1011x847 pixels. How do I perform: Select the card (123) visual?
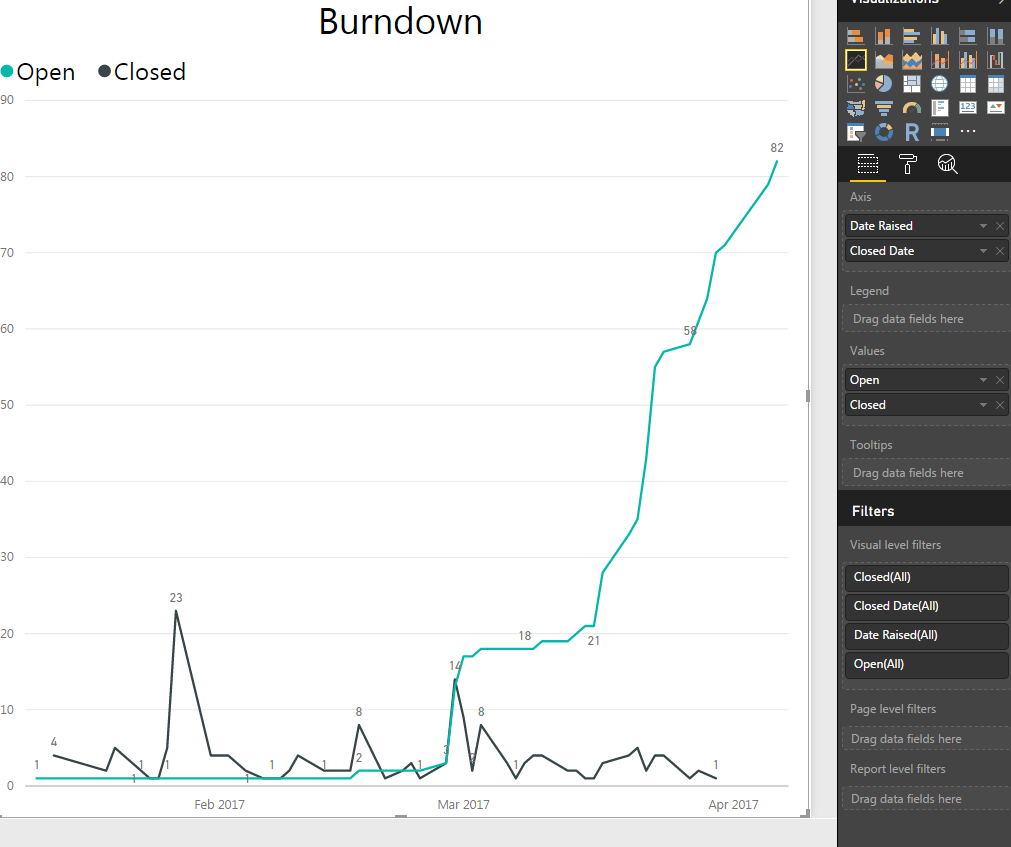tap(968, 108)
